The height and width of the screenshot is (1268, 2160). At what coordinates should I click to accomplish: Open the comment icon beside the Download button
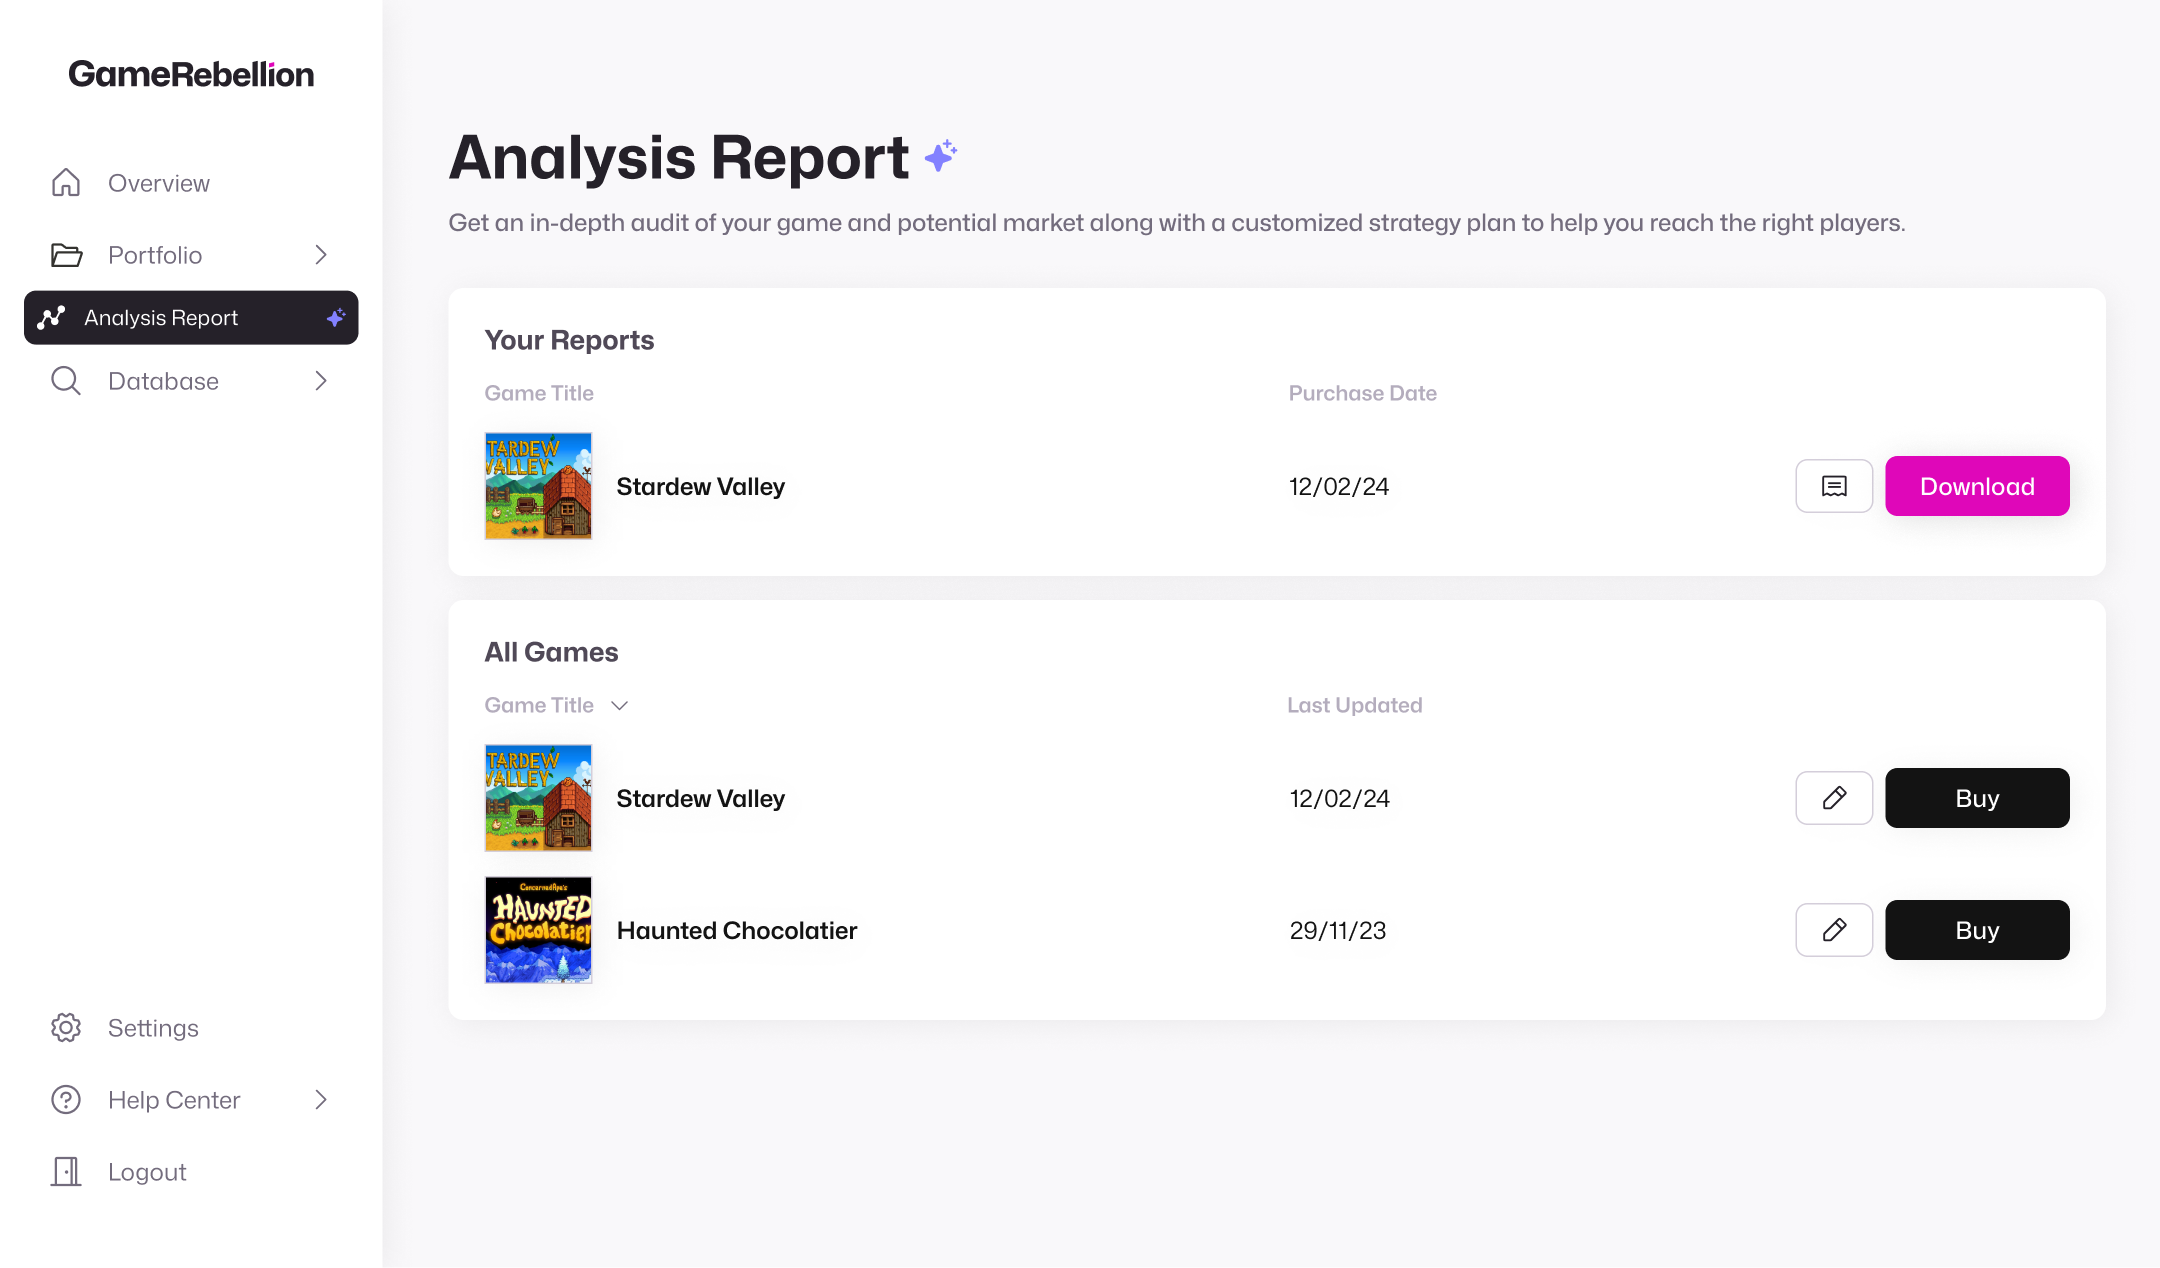(x=1834, y=486)
